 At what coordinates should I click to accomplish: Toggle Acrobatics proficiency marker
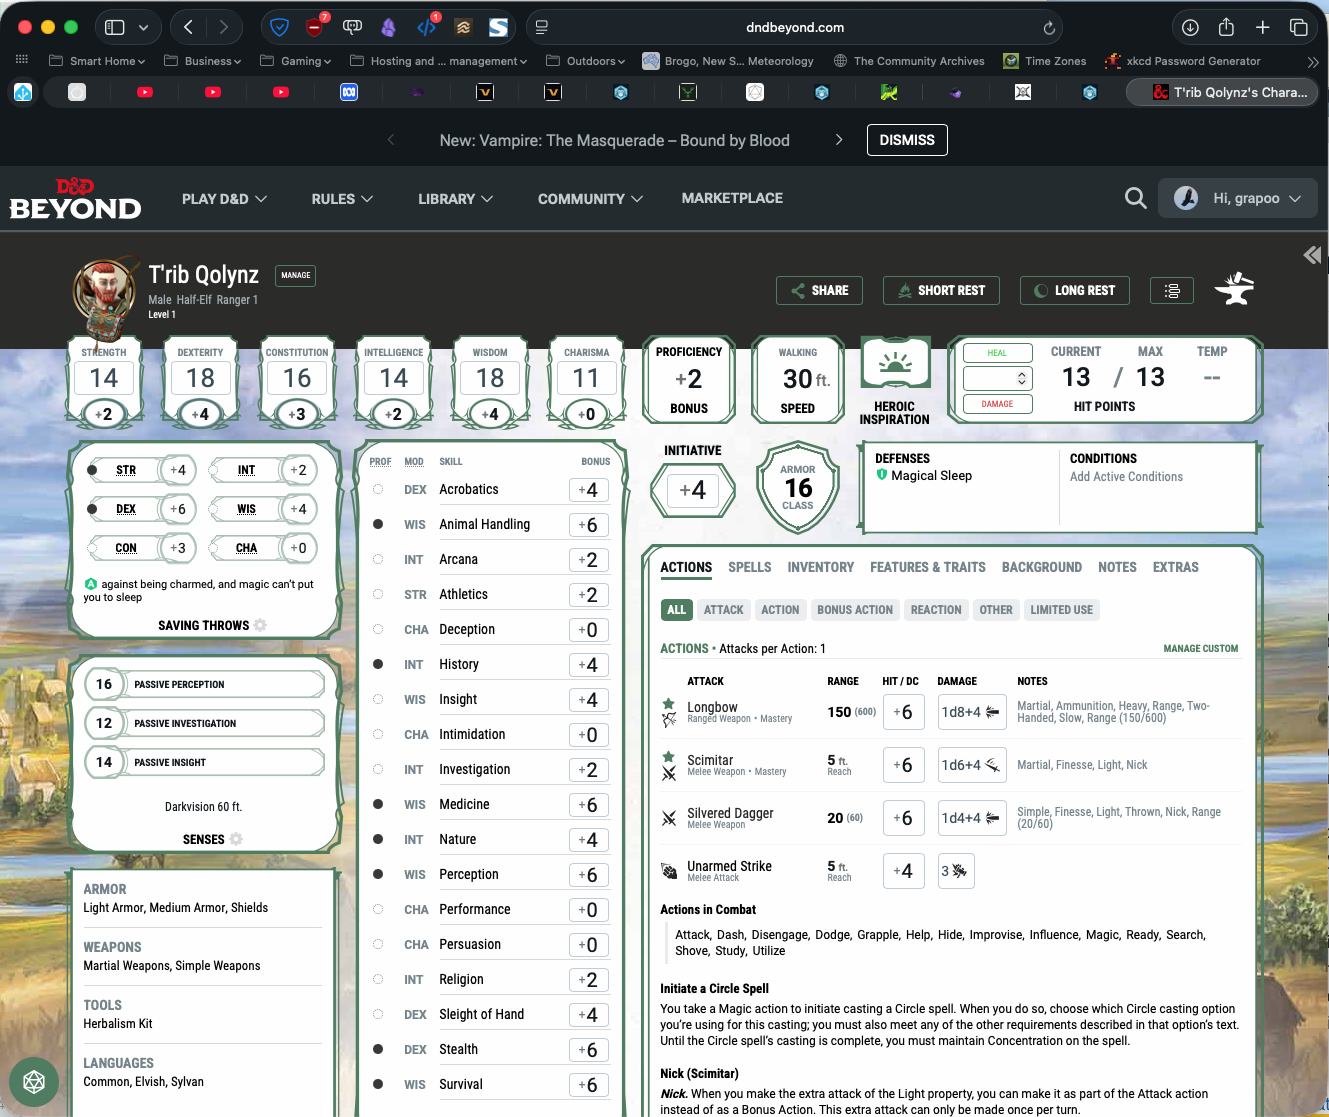(378, 489)
